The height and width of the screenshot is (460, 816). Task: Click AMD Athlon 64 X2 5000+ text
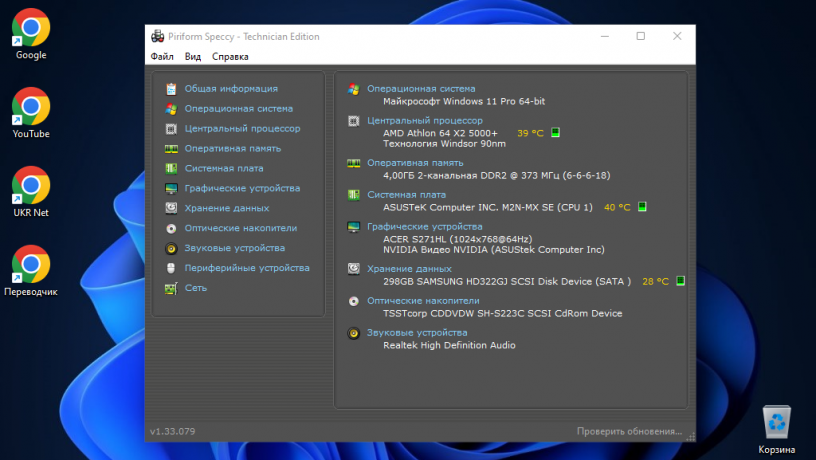click(x=440, y=133)
